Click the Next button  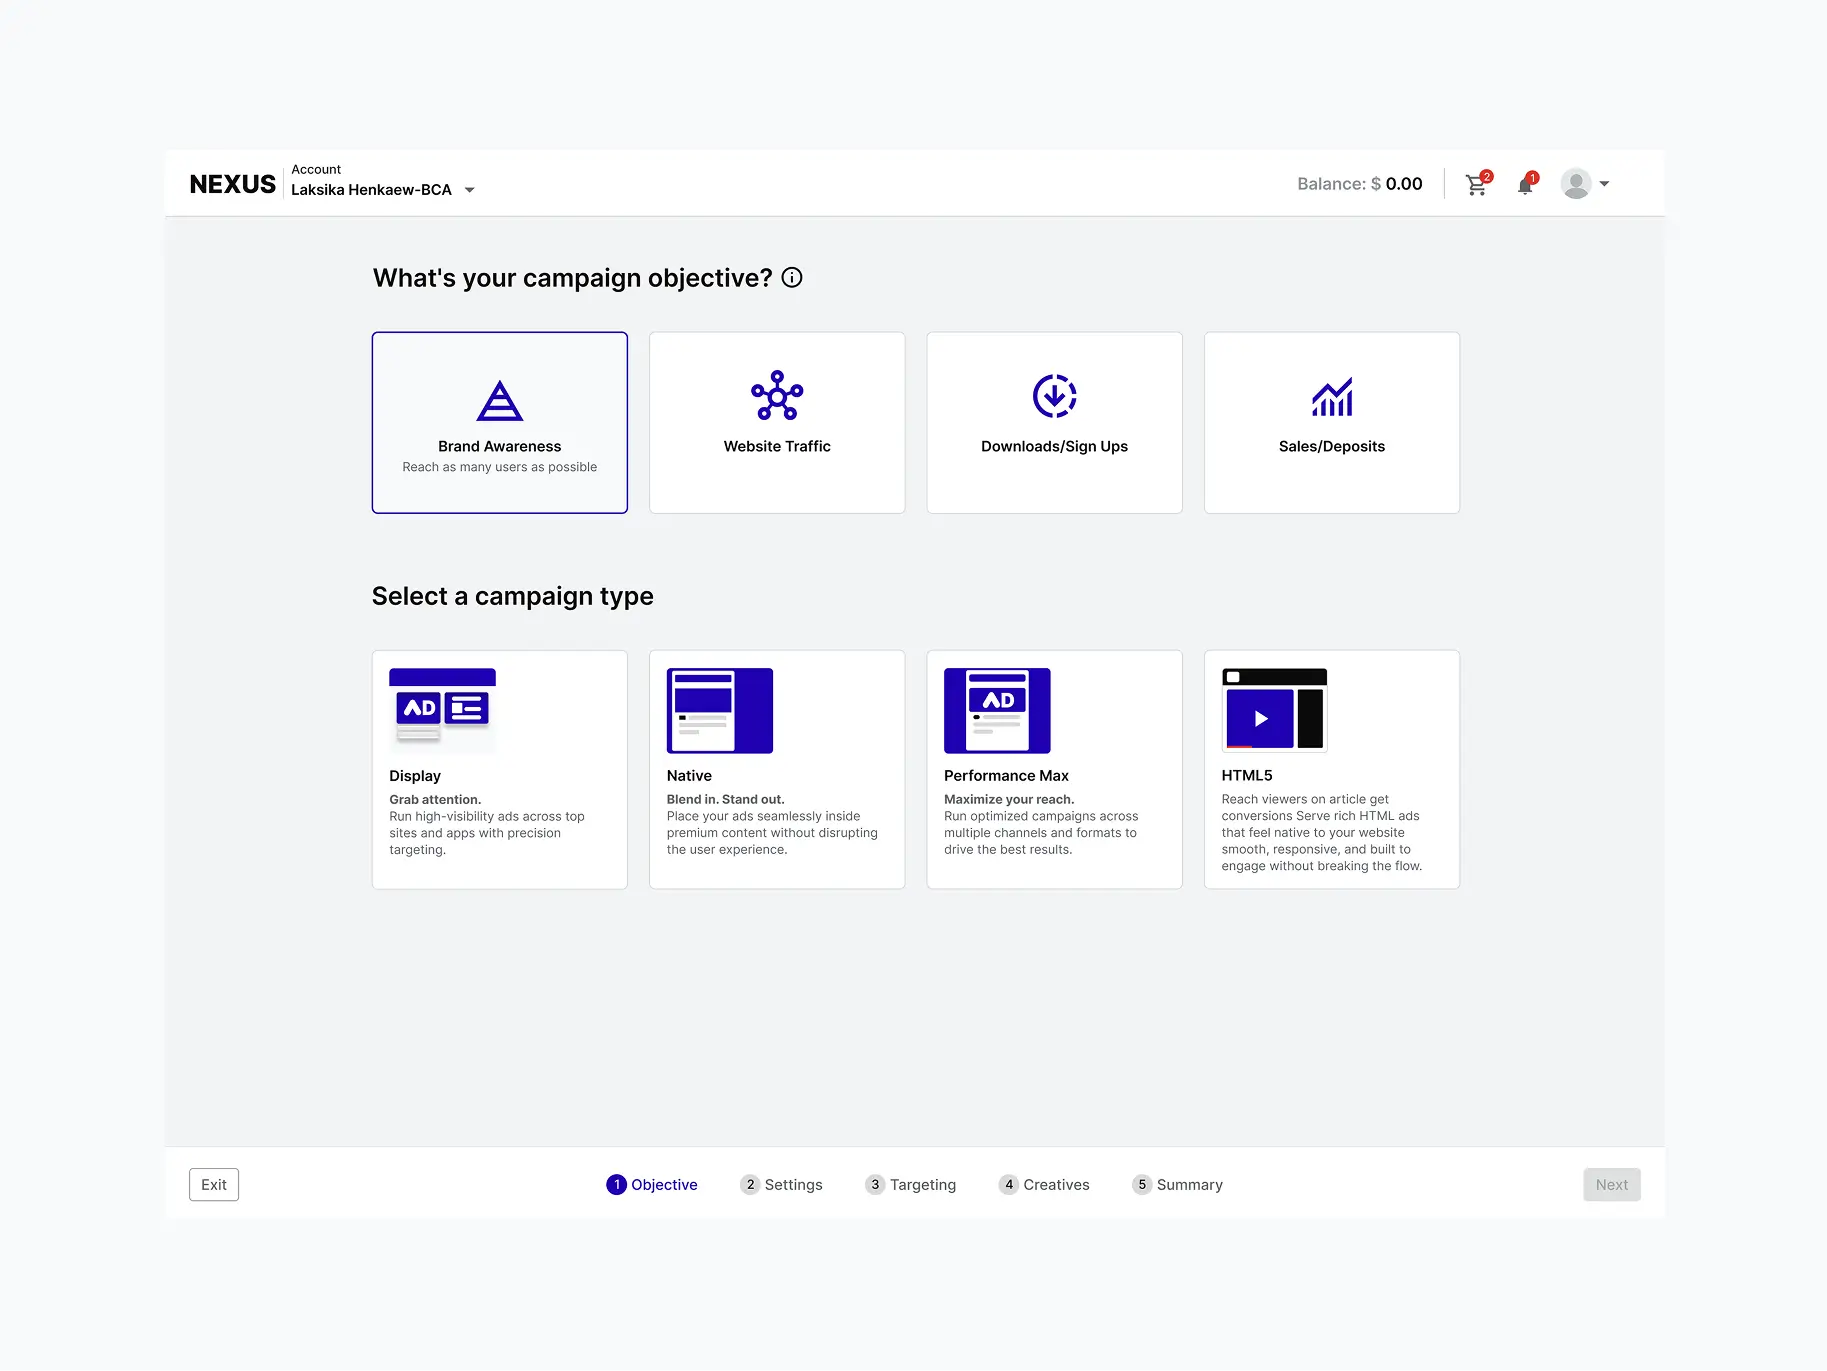click(1611, 1184)
